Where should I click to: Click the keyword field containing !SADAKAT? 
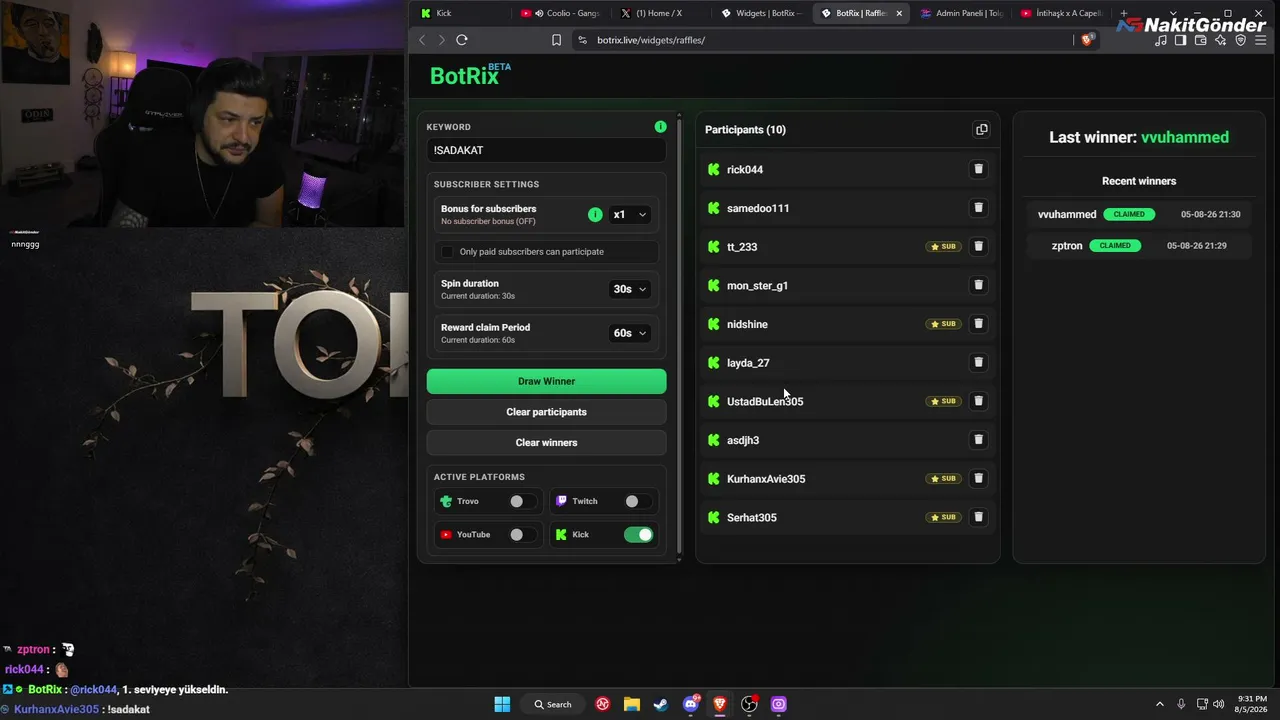pyautogui.click(x=546, y=150)
